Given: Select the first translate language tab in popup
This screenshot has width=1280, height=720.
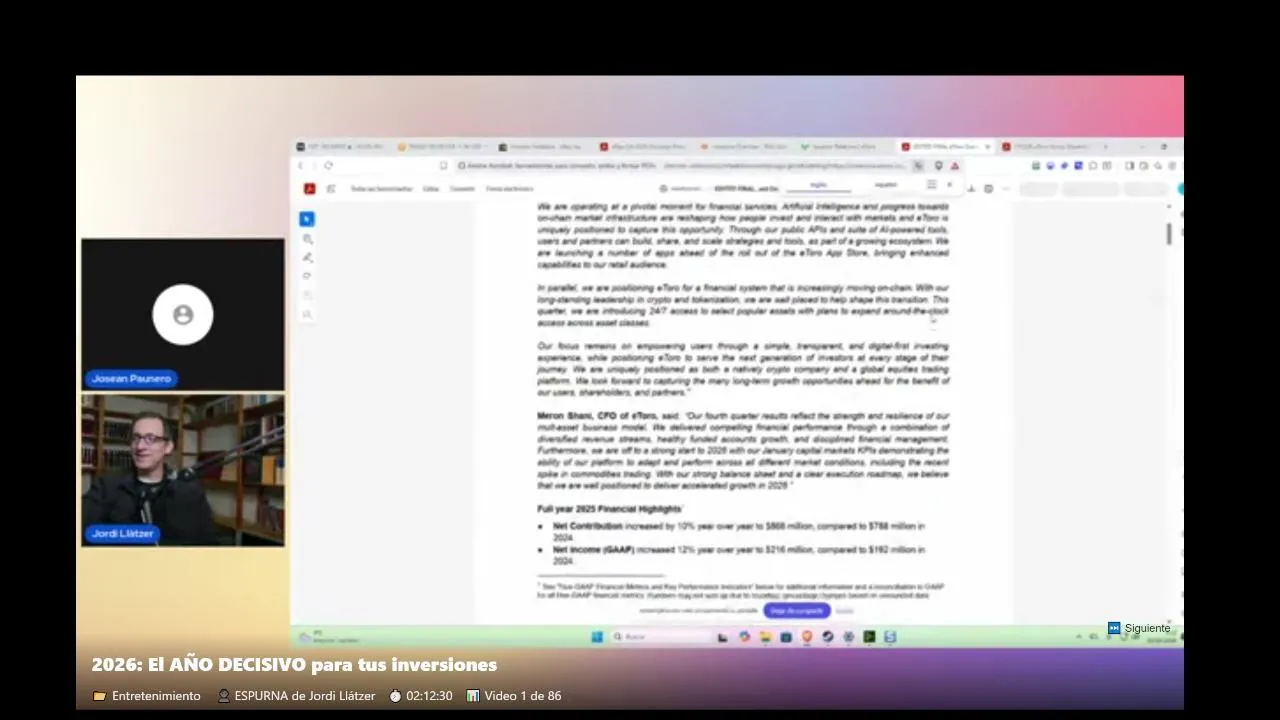Looking at the screenshot, I should click(818, 185).
